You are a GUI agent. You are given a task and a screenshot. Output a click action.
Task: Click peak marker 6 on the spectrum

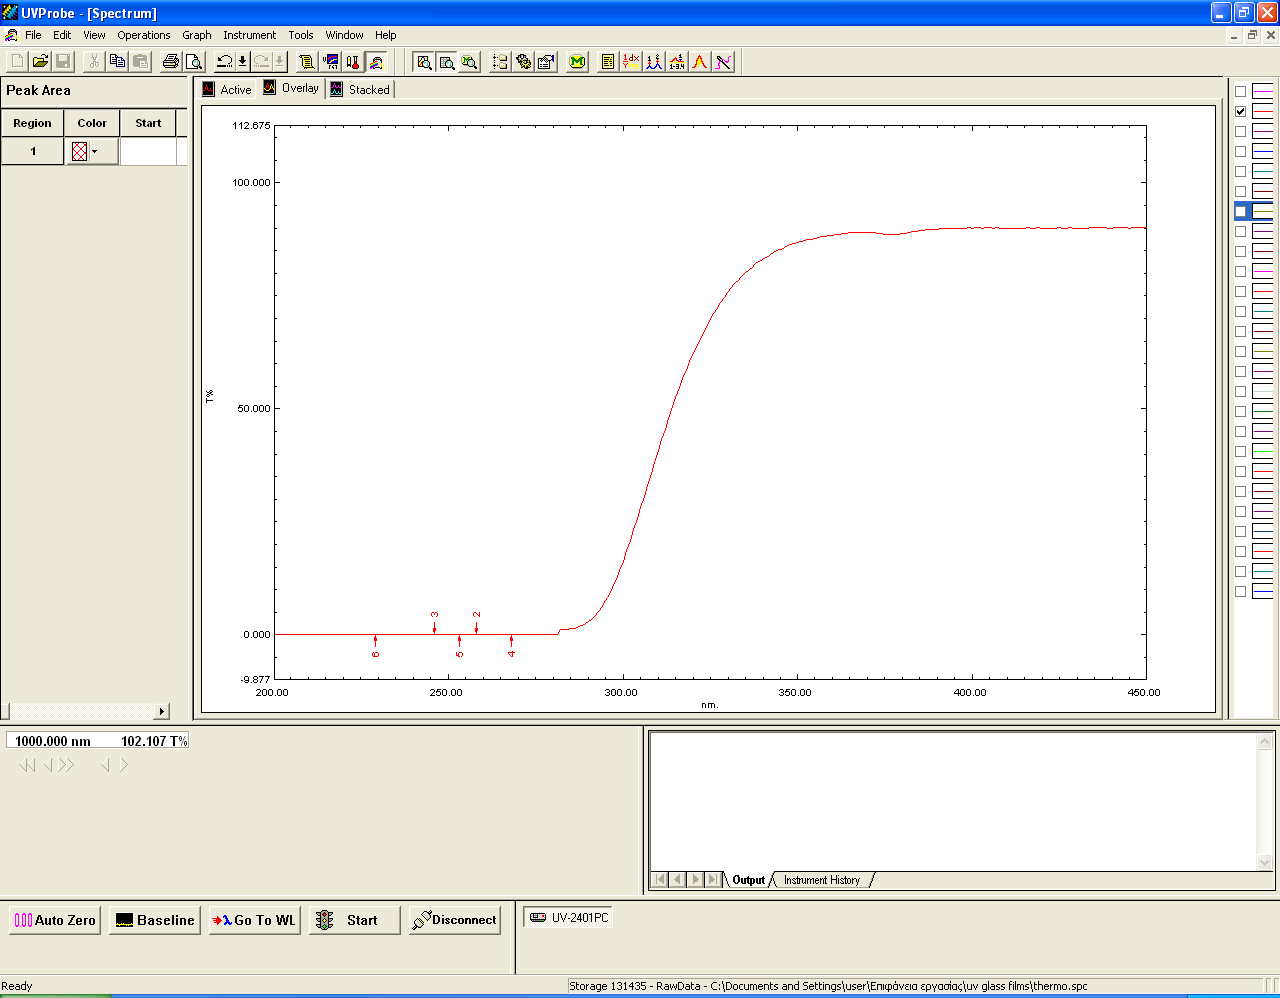pyautogui.click(x=375, y=646)
